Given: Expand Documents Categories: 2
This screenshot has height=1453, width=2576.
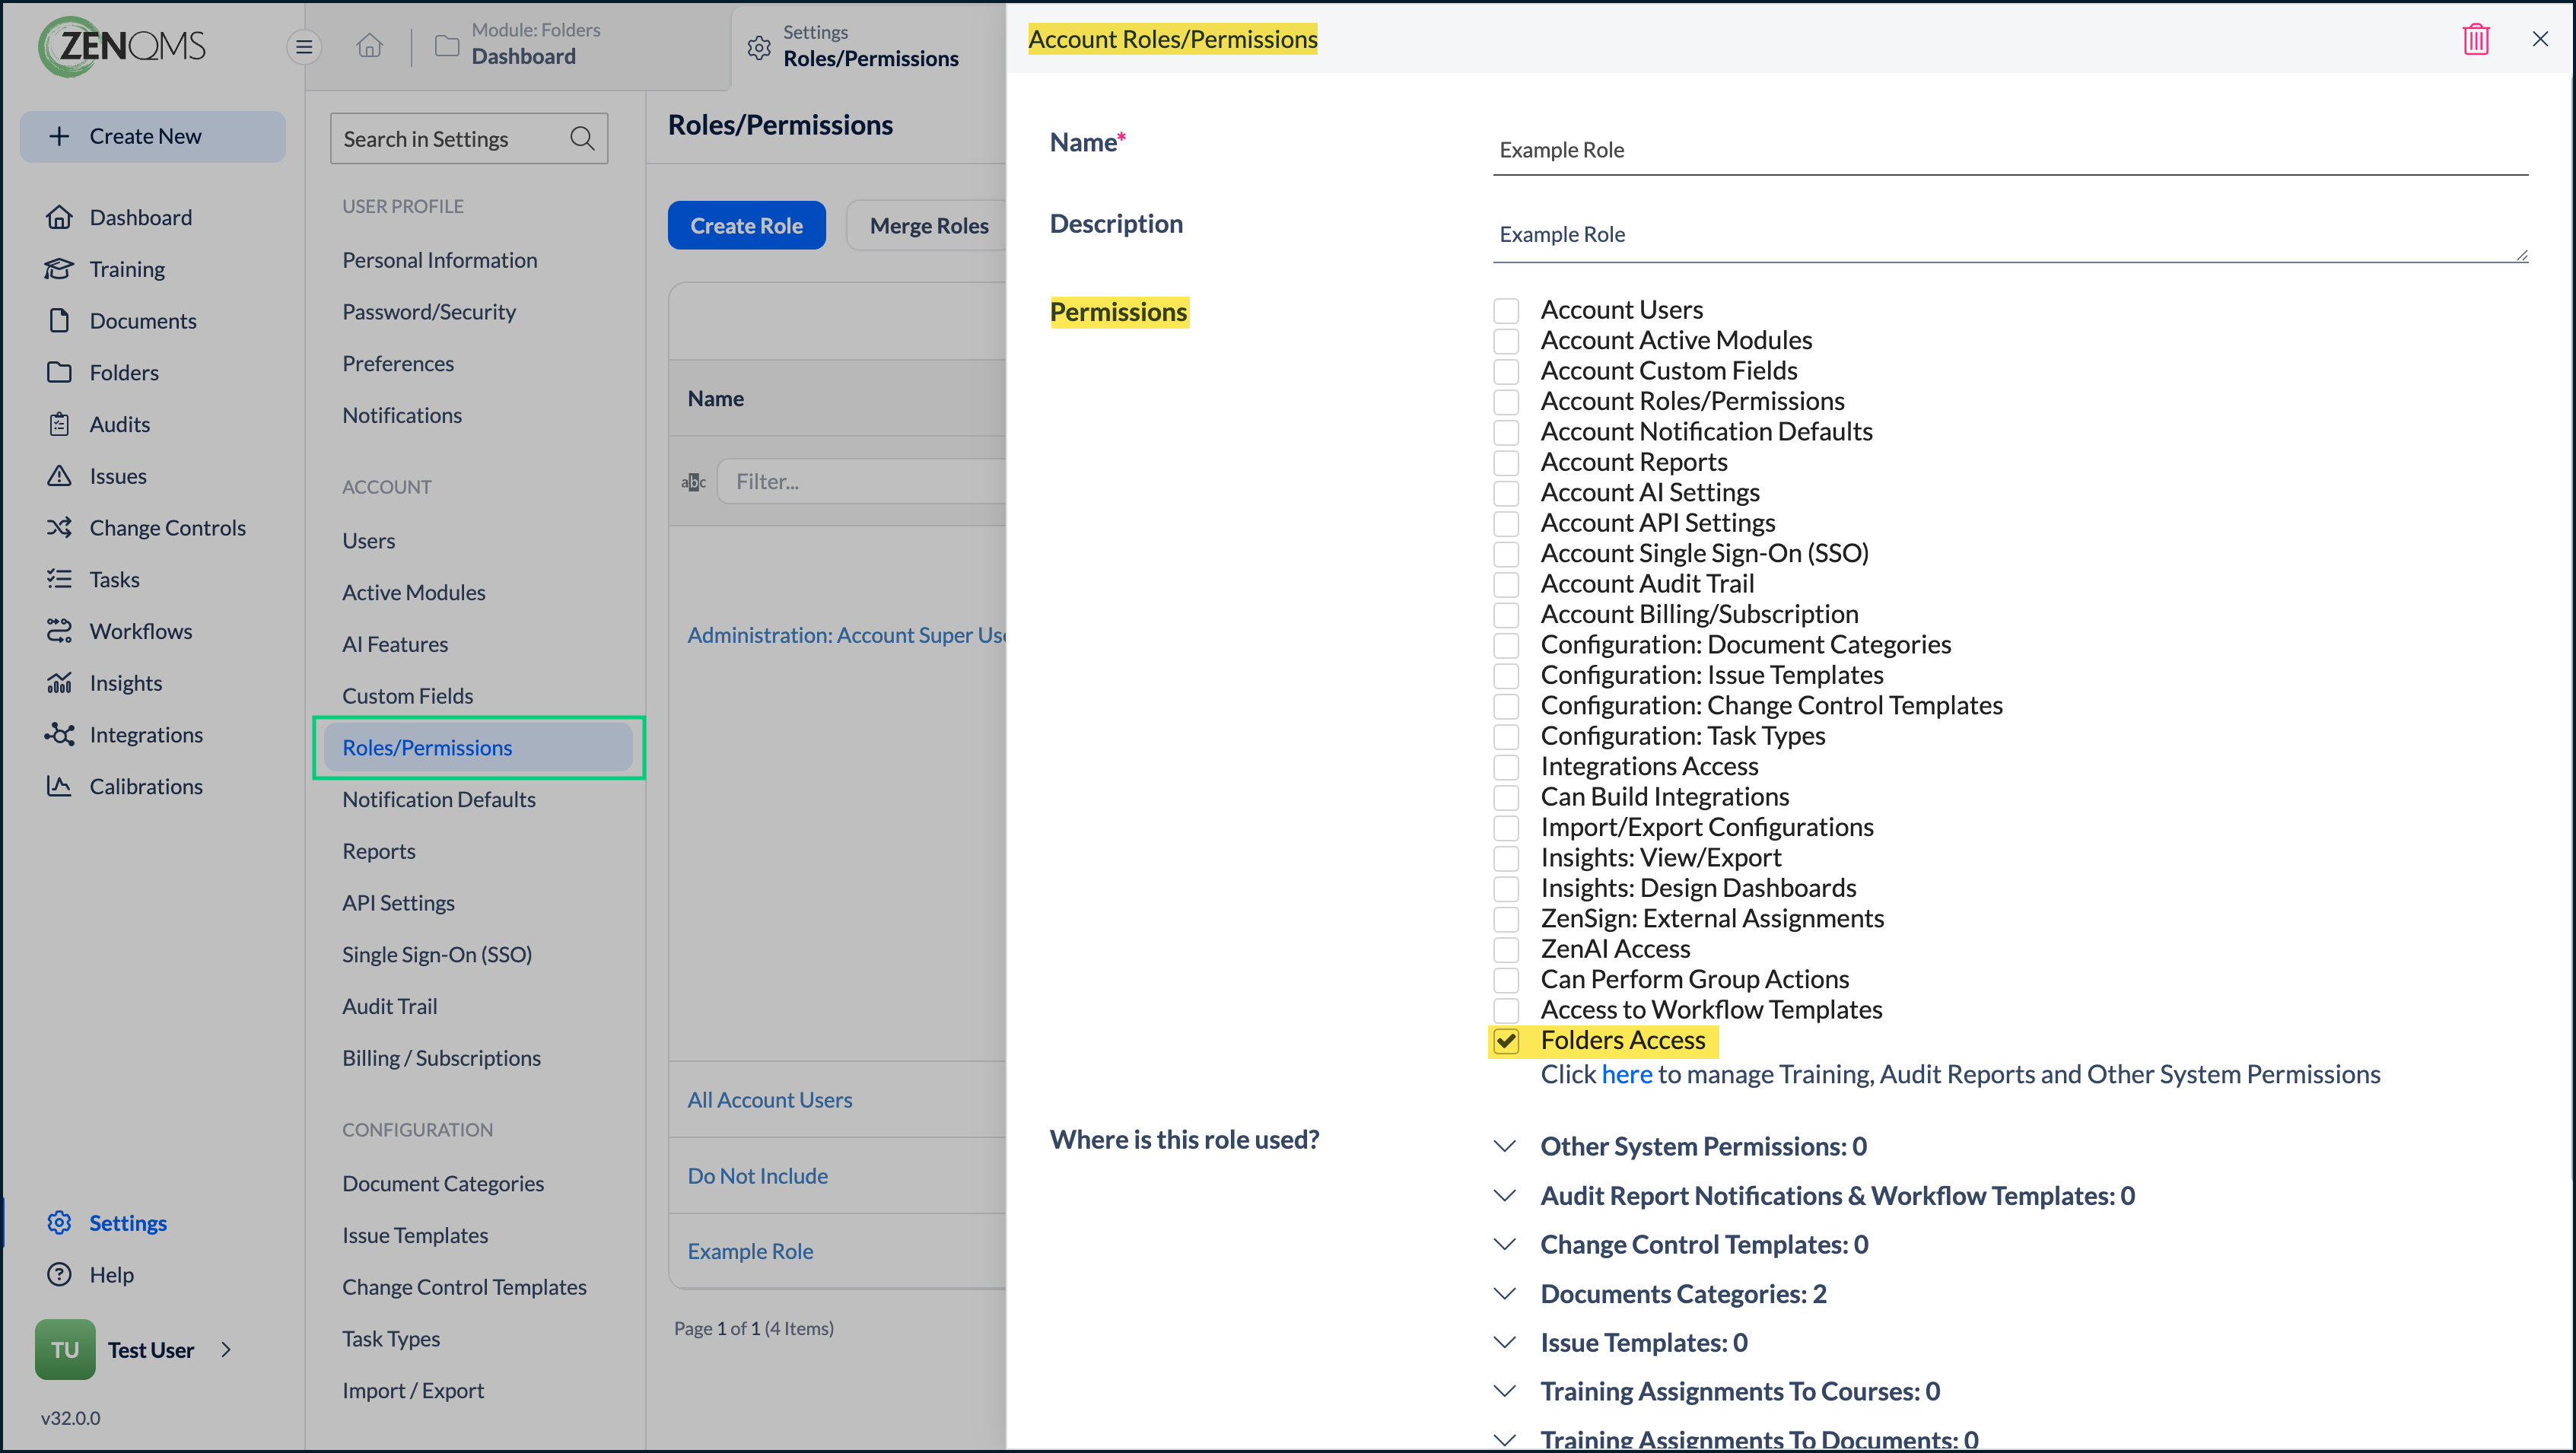Looking at the screenshot, I should [1504, 1293].
